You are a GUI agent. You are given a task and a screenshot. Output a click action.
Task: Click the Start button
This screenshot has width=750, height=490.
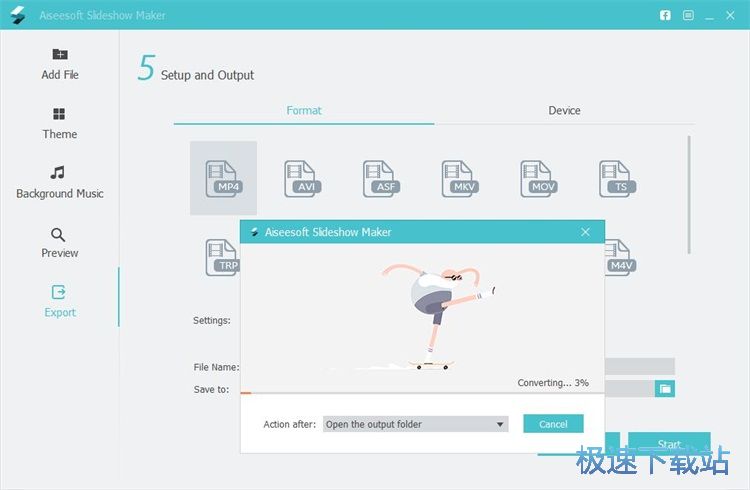pyautogui.click(x=669, y=444)
